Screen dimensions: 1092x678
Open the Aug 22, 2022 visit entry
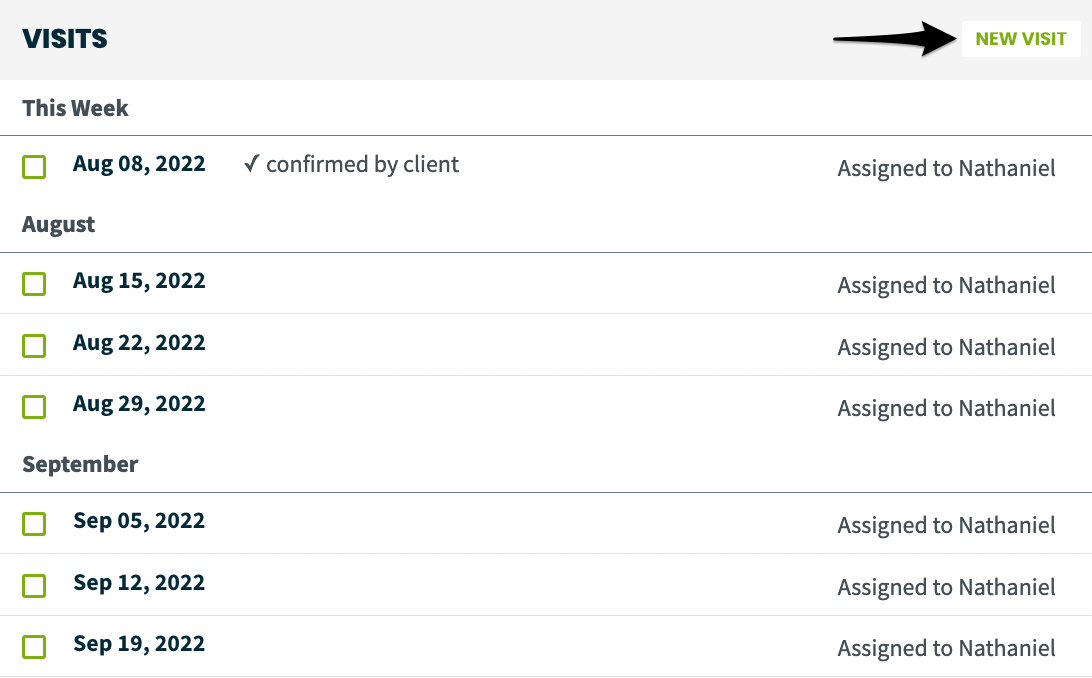click(x=139, y=343)
